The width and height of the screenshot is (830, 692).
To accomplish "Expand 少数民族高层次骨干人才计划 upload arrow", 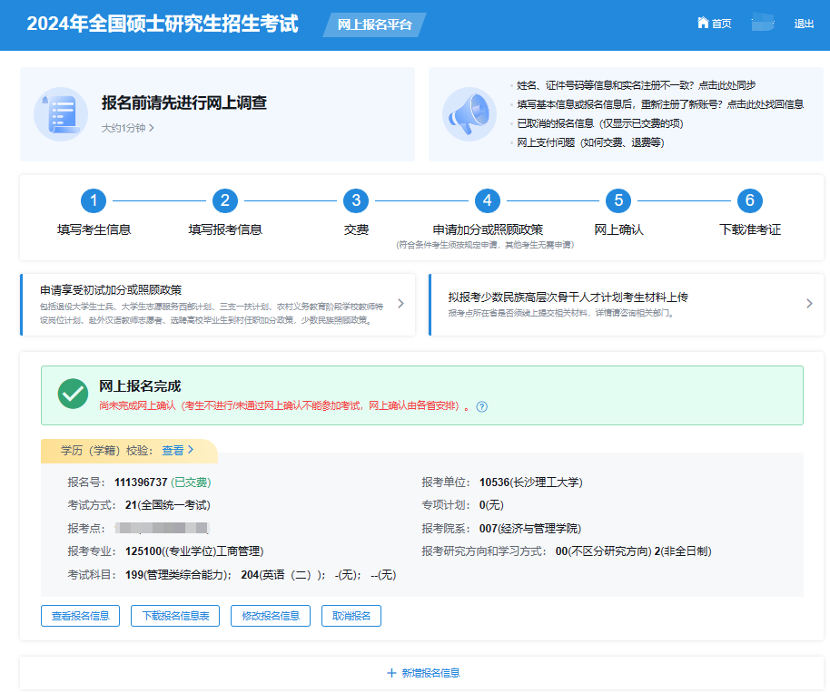I will coord(809,303).
